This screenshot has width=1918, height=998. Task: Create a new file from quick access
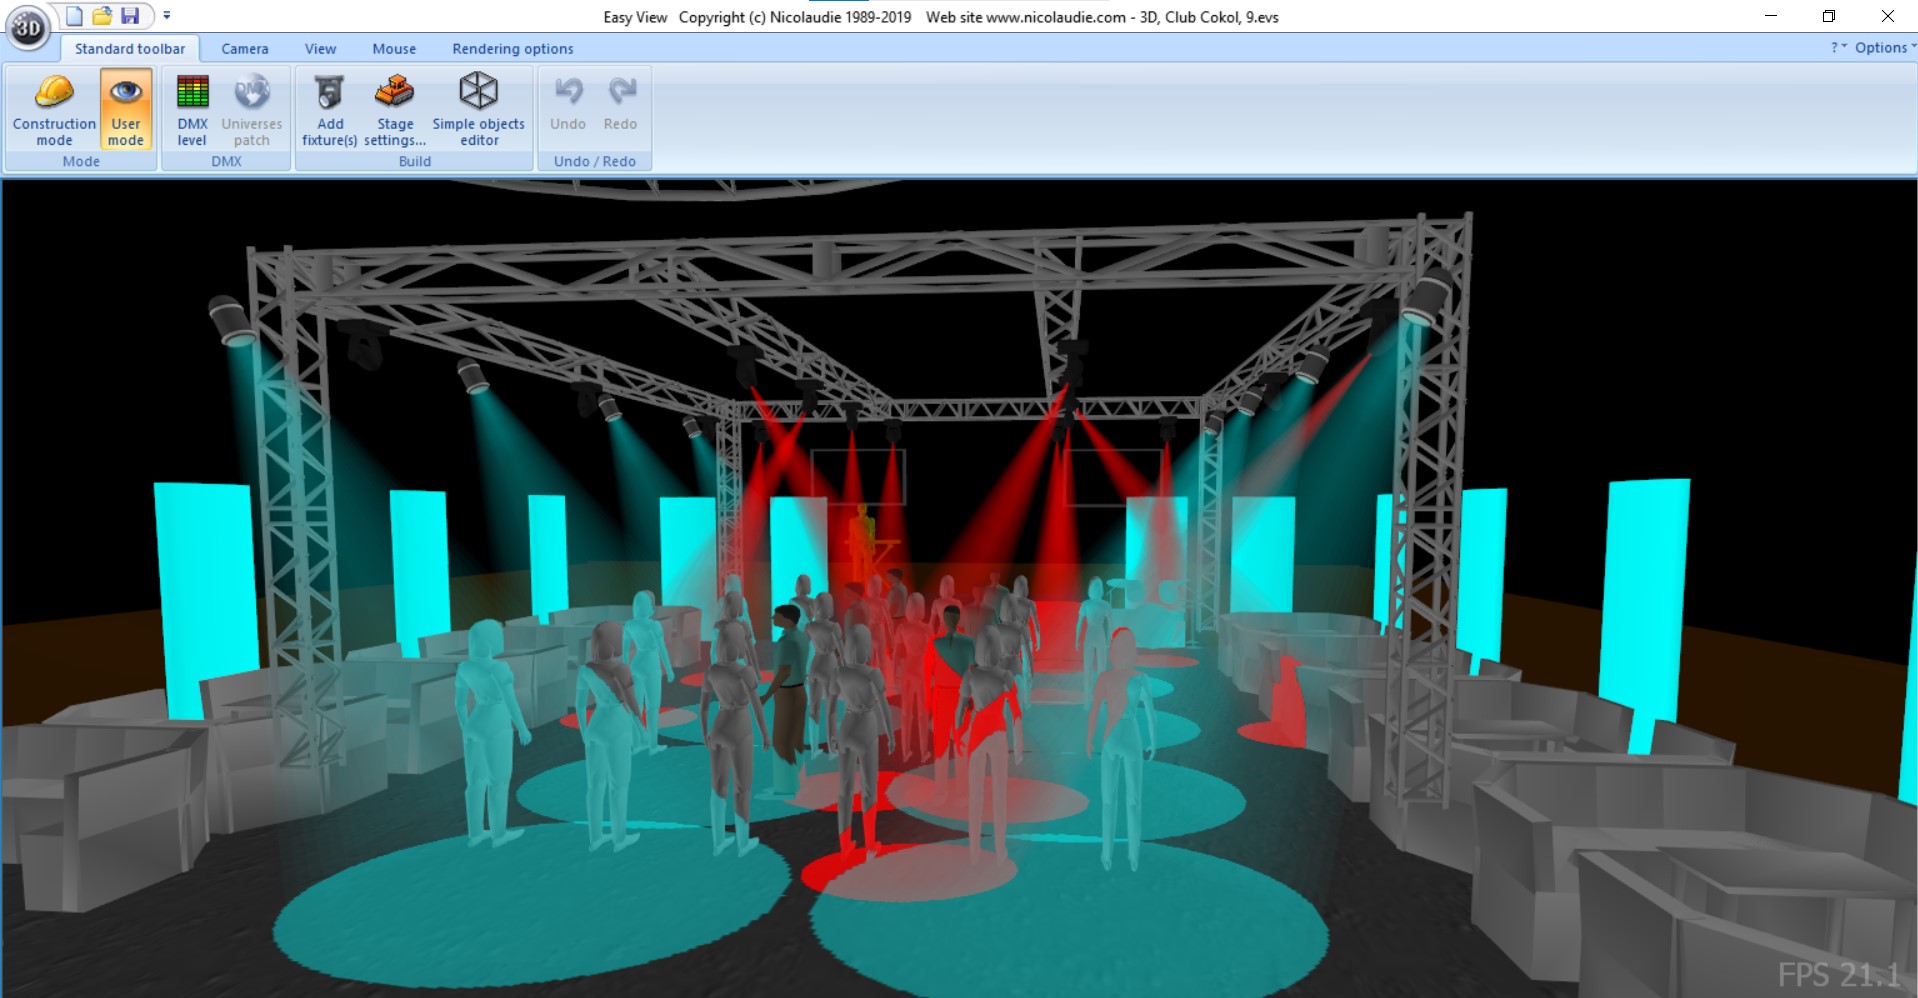(74, 16)
